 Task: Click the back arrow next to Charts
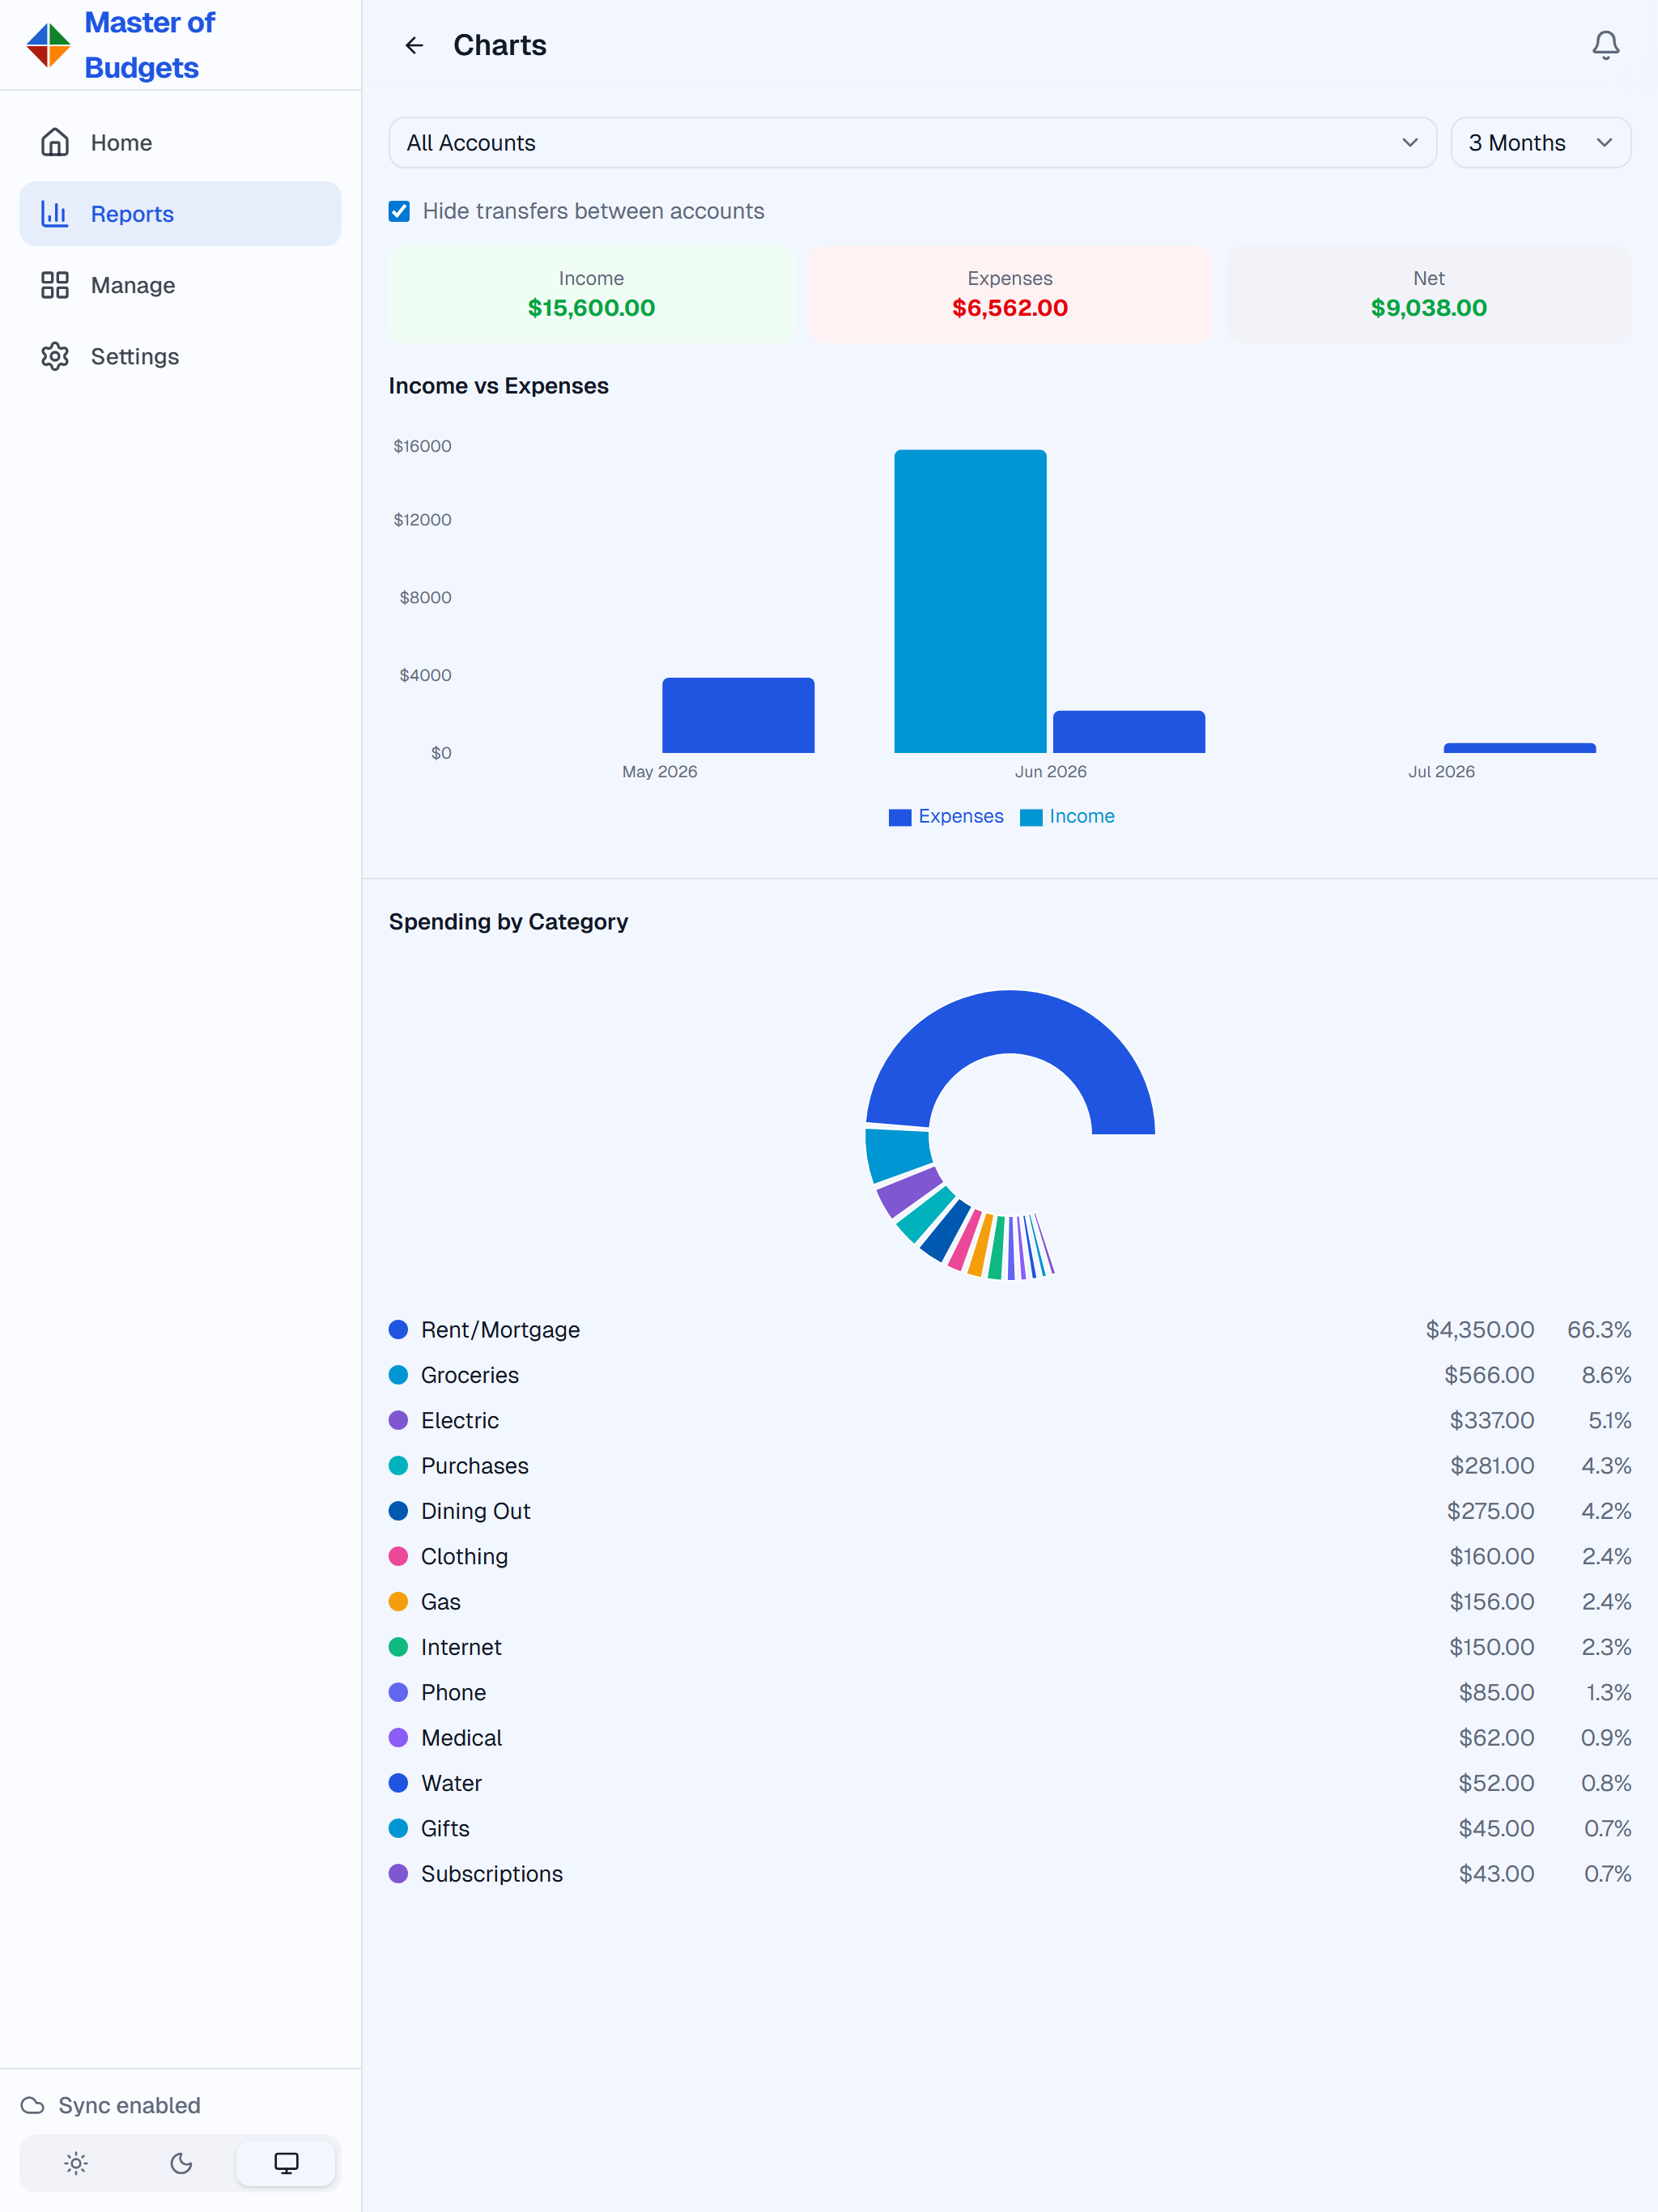[x=414, y=45]
